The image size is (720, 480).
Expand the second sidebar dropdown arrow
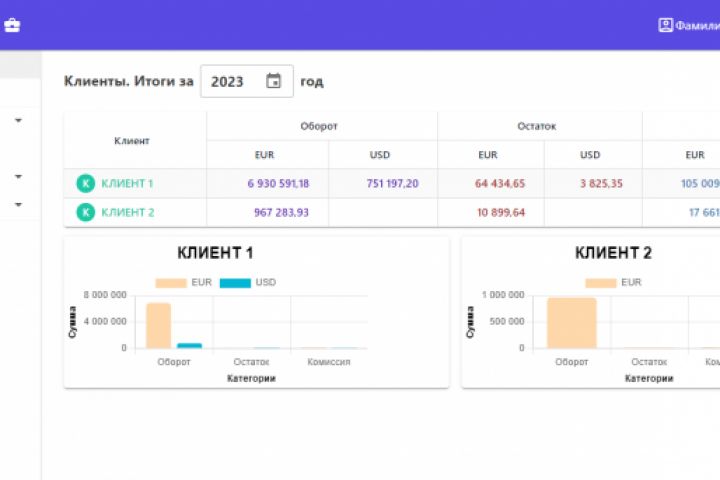tap(18, 176)
